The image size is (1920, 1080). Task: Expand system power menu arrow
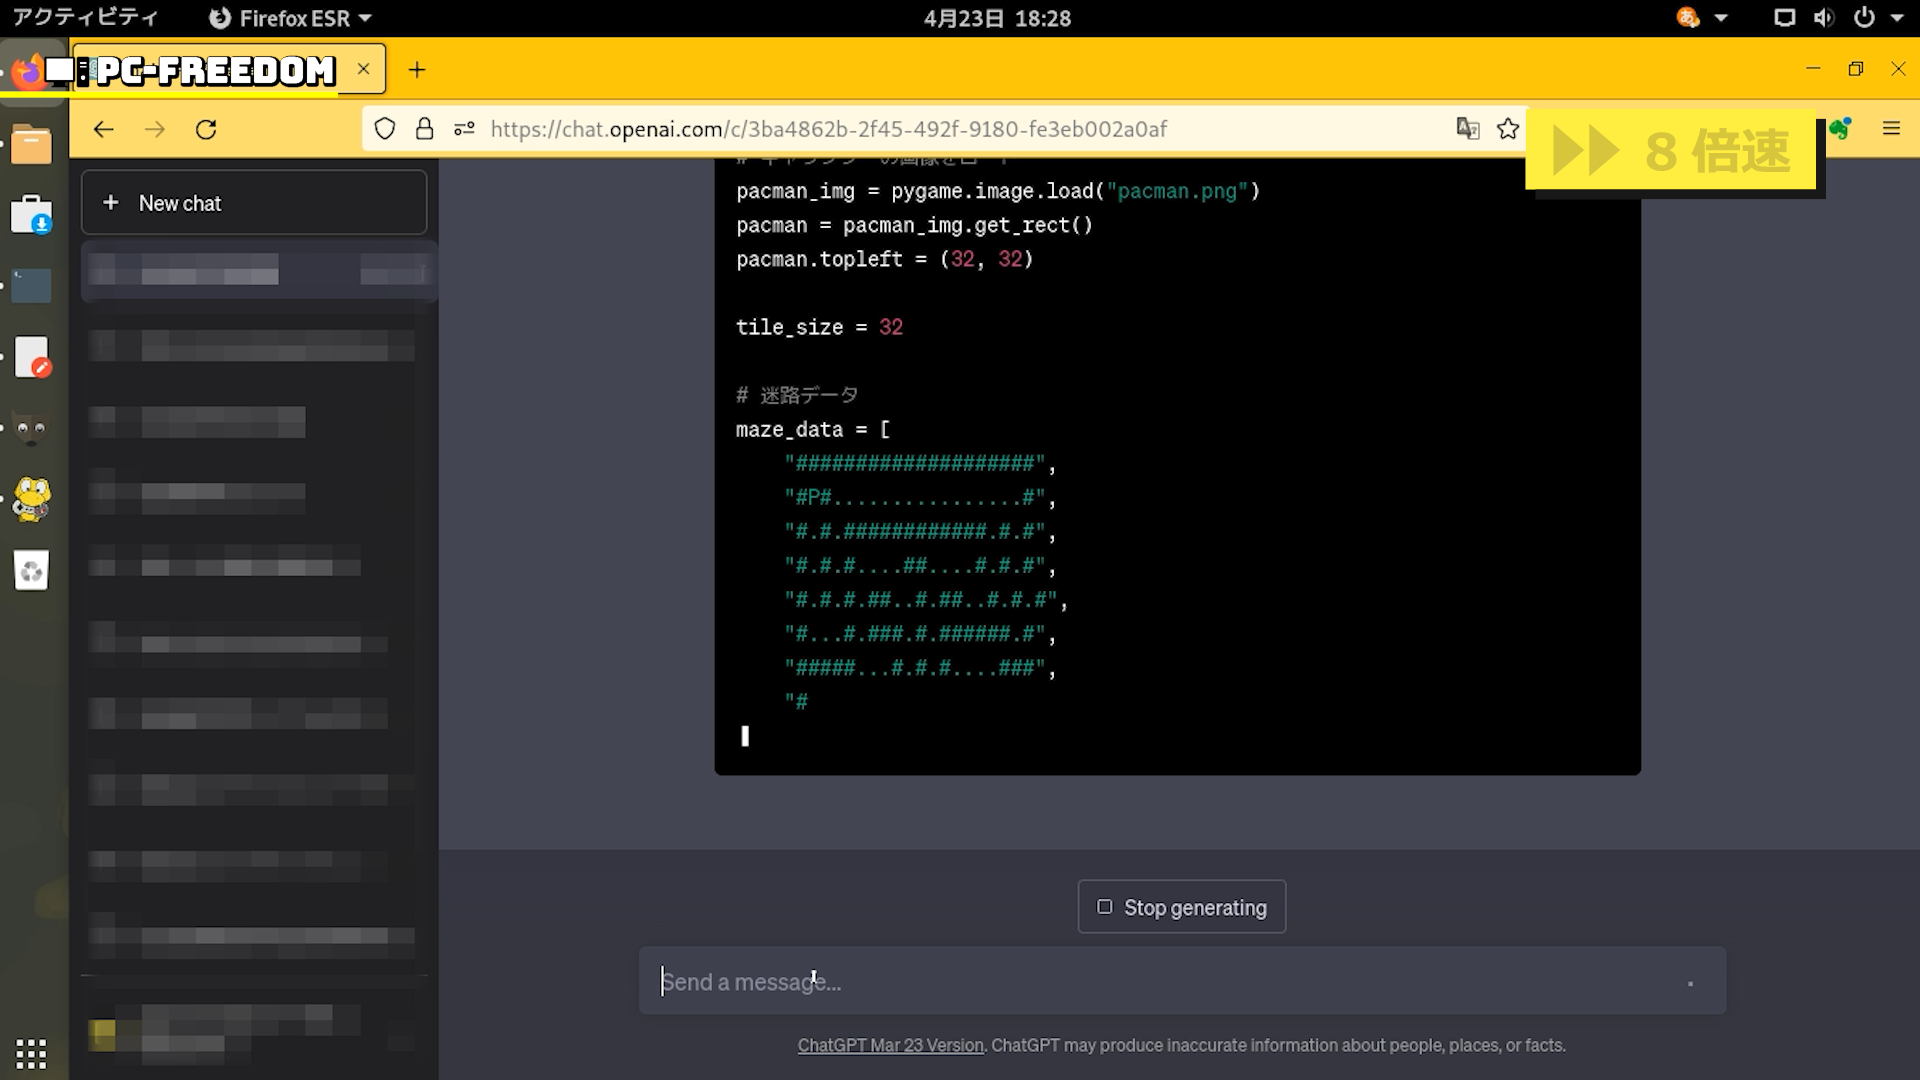1897,18
